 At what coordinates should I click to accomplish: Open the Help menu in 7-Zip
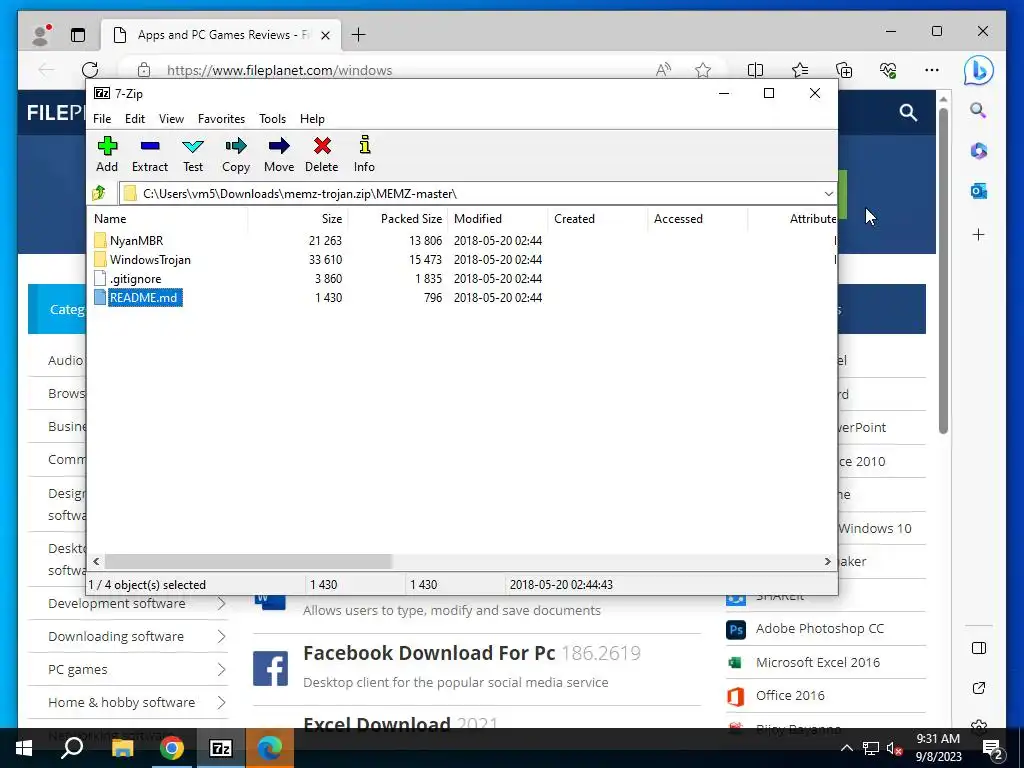[312, 119]
